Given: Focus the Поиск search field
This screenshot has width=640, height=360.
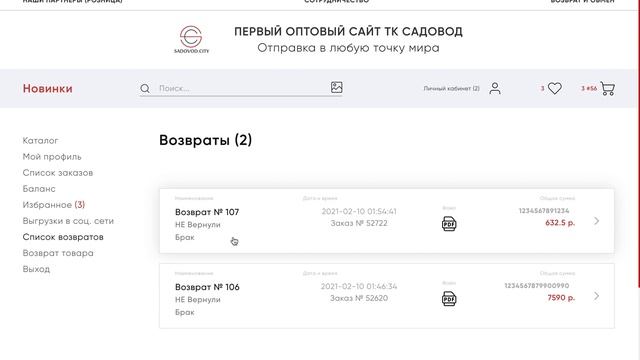Looking at the screenshot, I should pyautogui.click(x=241, y=88).
